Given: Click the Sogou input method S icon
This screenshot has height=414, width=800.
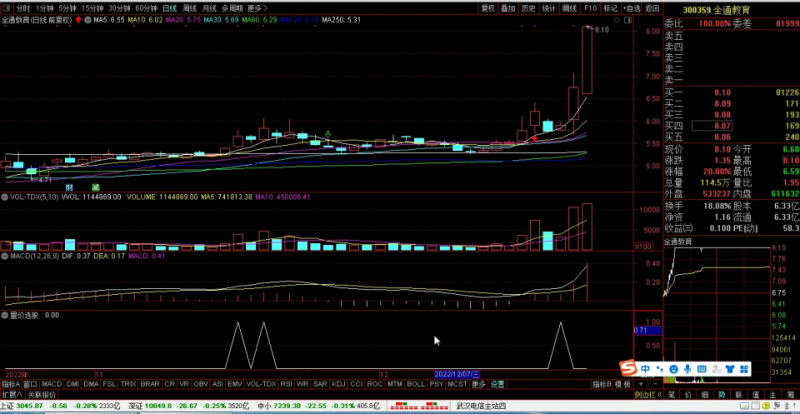Looking at the screenshot, I should click(629, 367).
